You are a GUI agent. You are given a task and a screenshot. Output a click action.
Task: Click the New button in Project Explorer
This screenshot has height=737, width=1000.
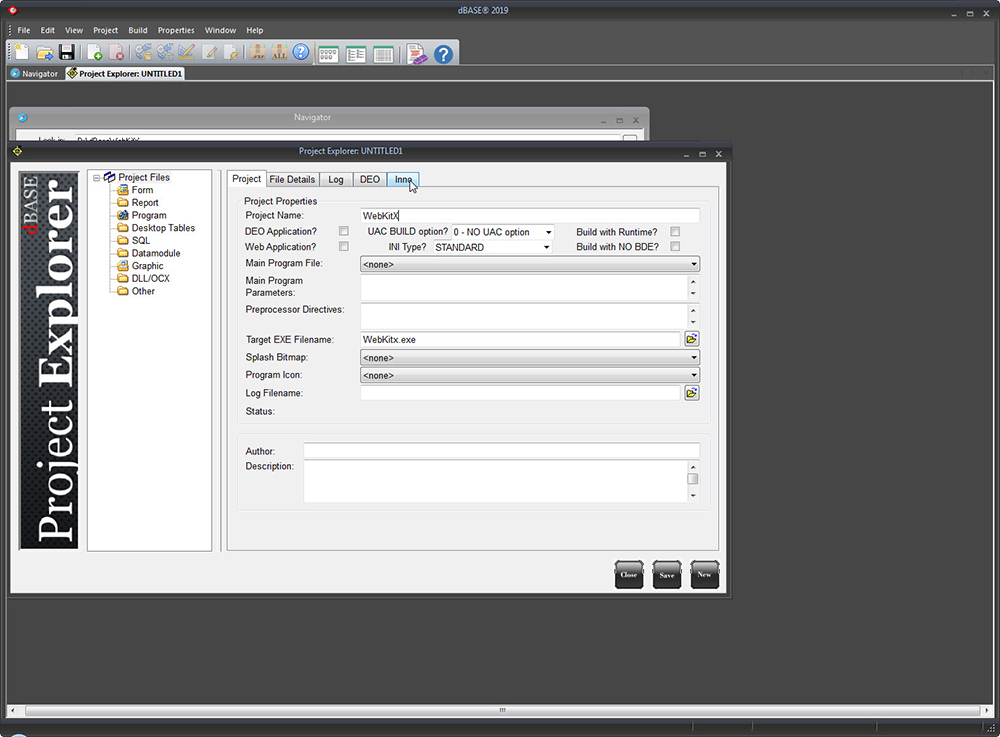(x=705, y=574)
